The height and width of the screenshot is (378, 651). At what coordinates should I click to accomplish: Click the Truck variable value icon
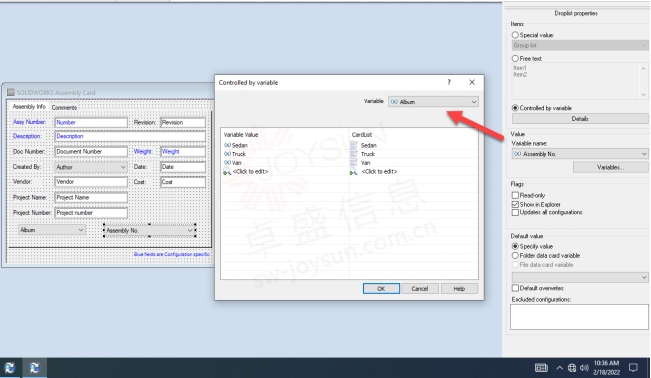tap(227, 154)
